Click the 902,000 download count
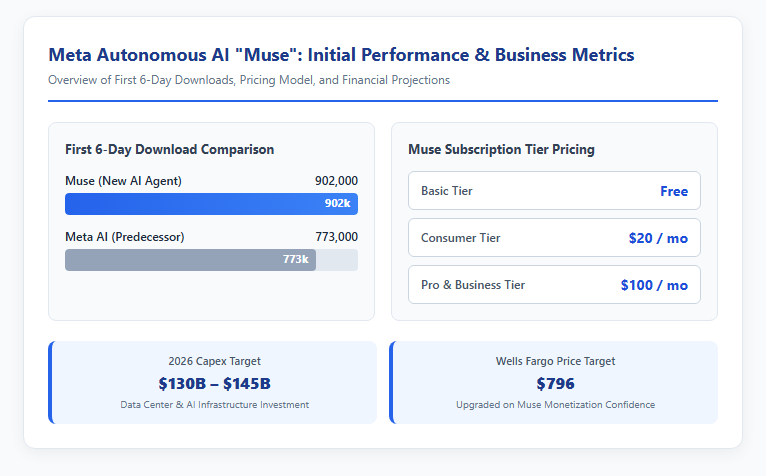 [336, 181]
